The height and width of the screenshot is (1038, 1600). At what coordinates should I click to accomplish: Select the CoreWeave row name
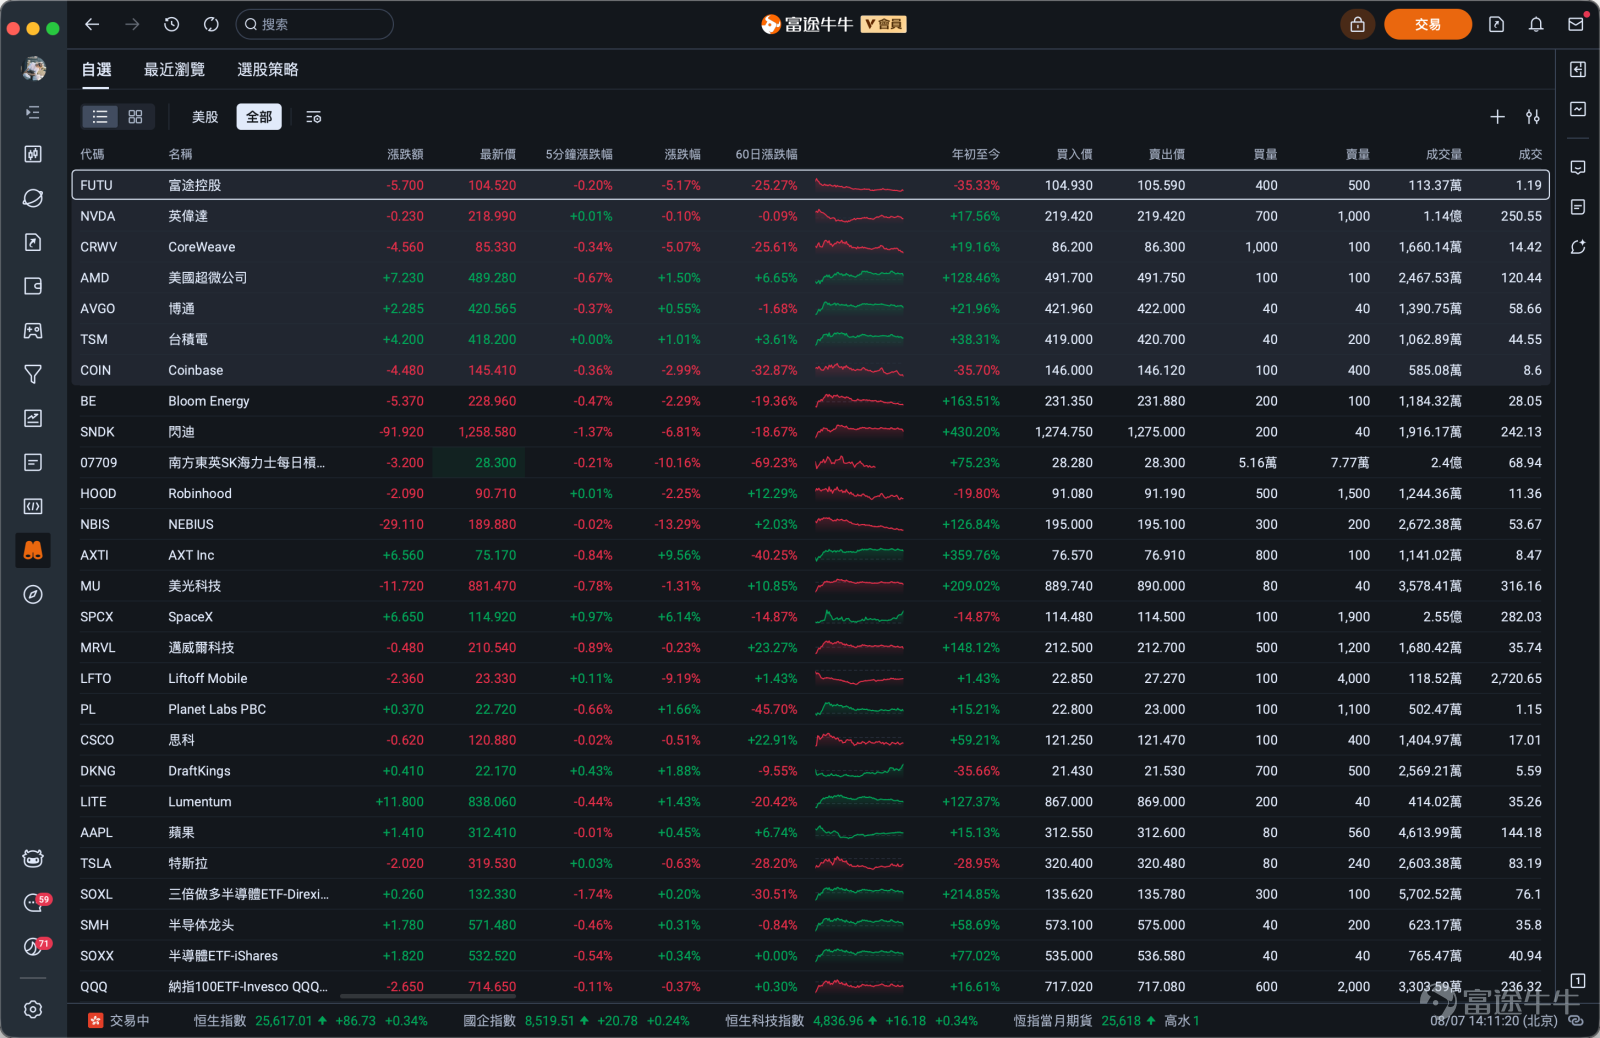coord(202,247)
